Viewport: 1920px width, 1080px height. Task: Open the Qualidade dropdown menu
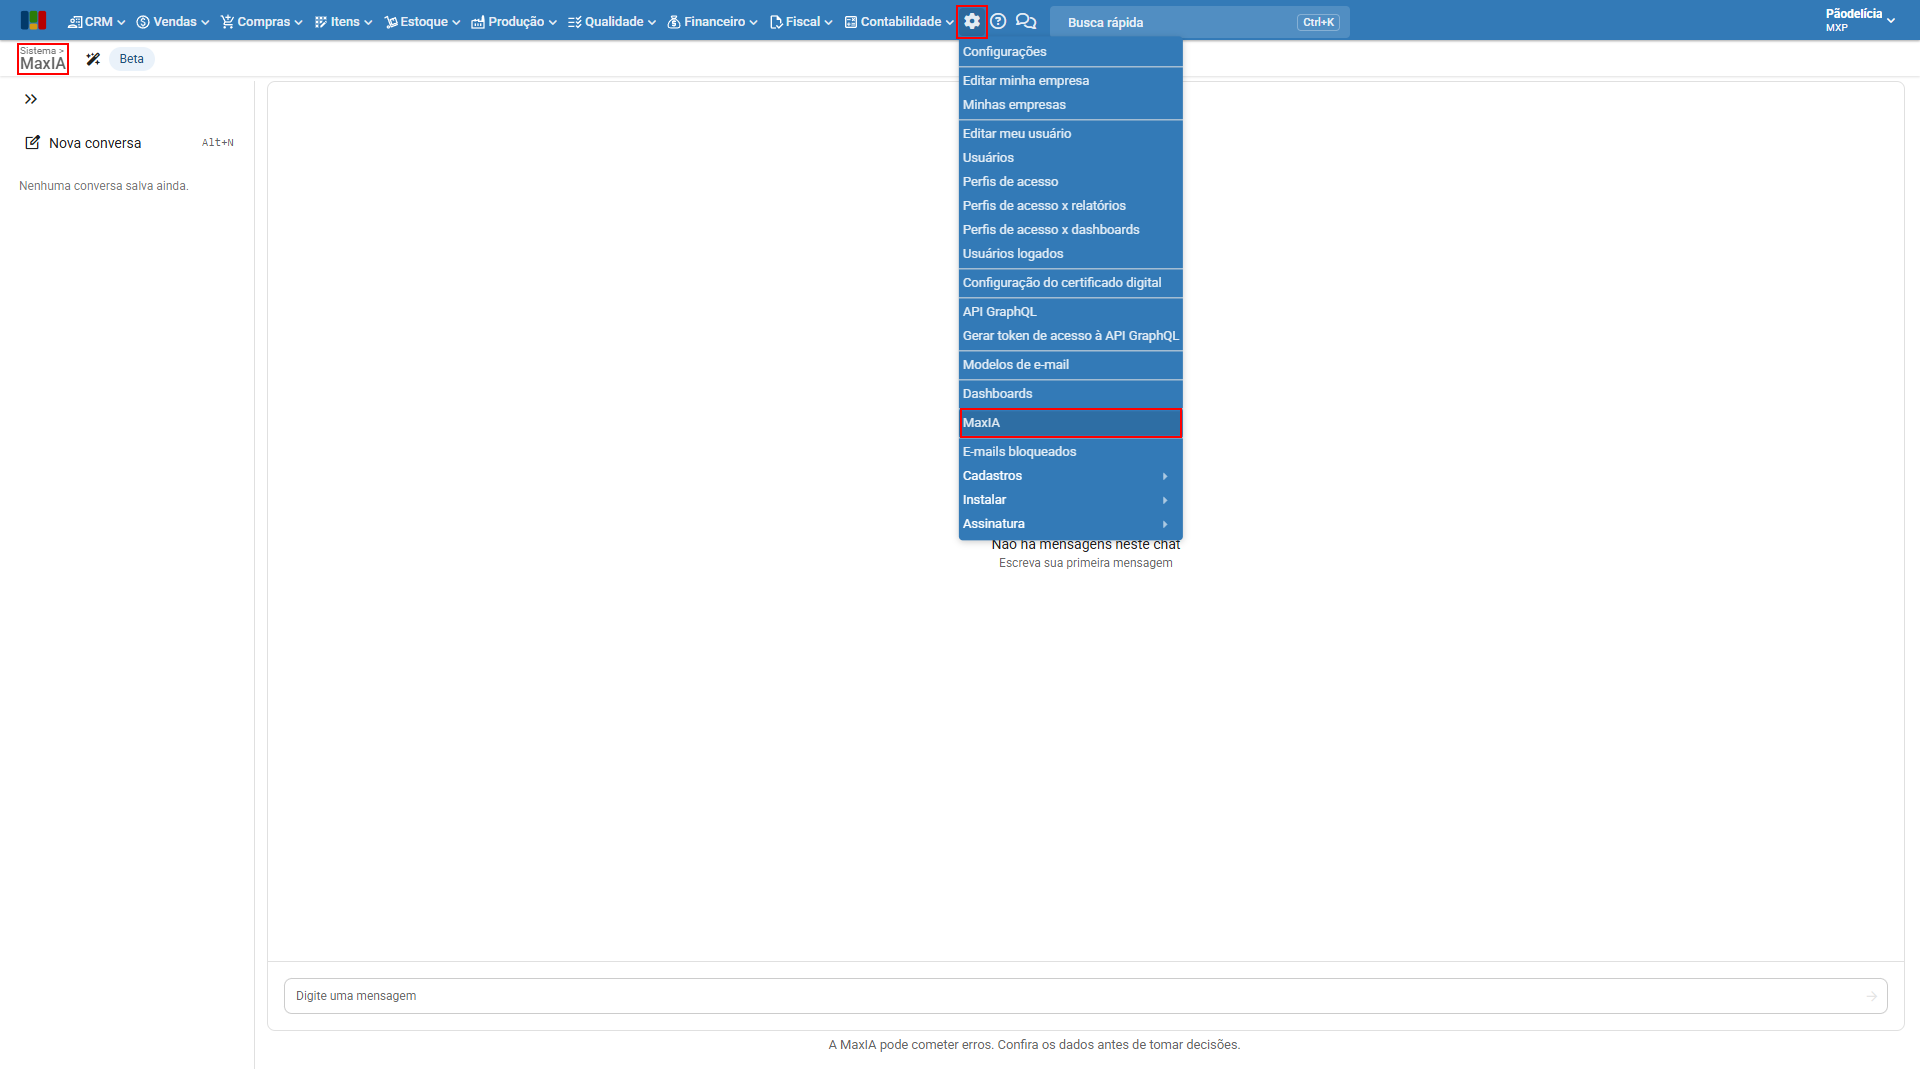[x=612, y=21]
